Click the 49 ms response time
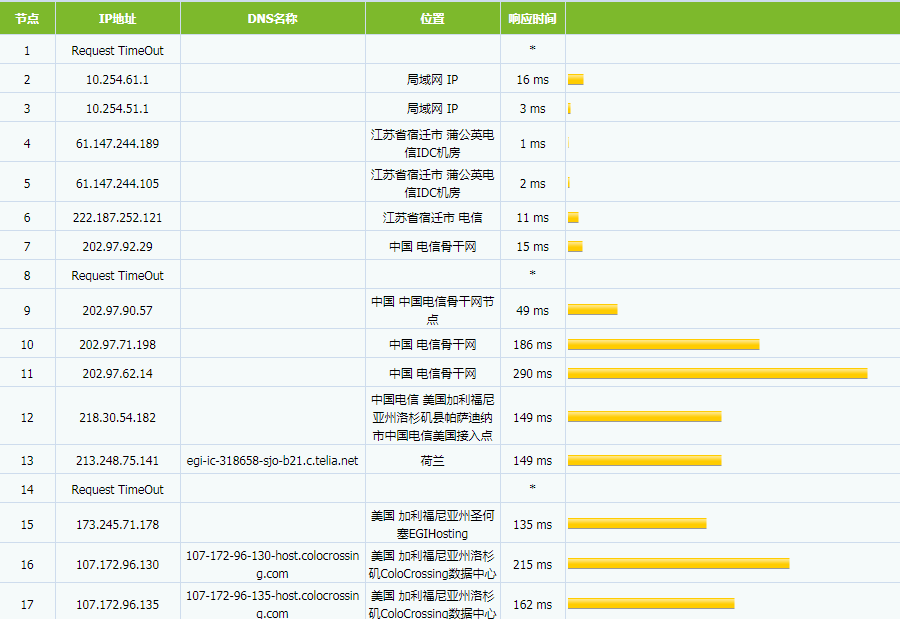 [x=532, y=311]
